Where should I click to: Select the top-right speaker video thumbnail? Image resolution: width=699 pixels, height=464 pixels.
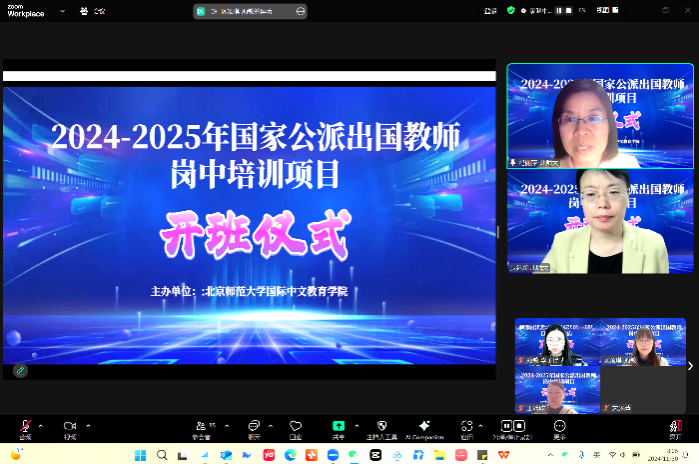point(586,116)
